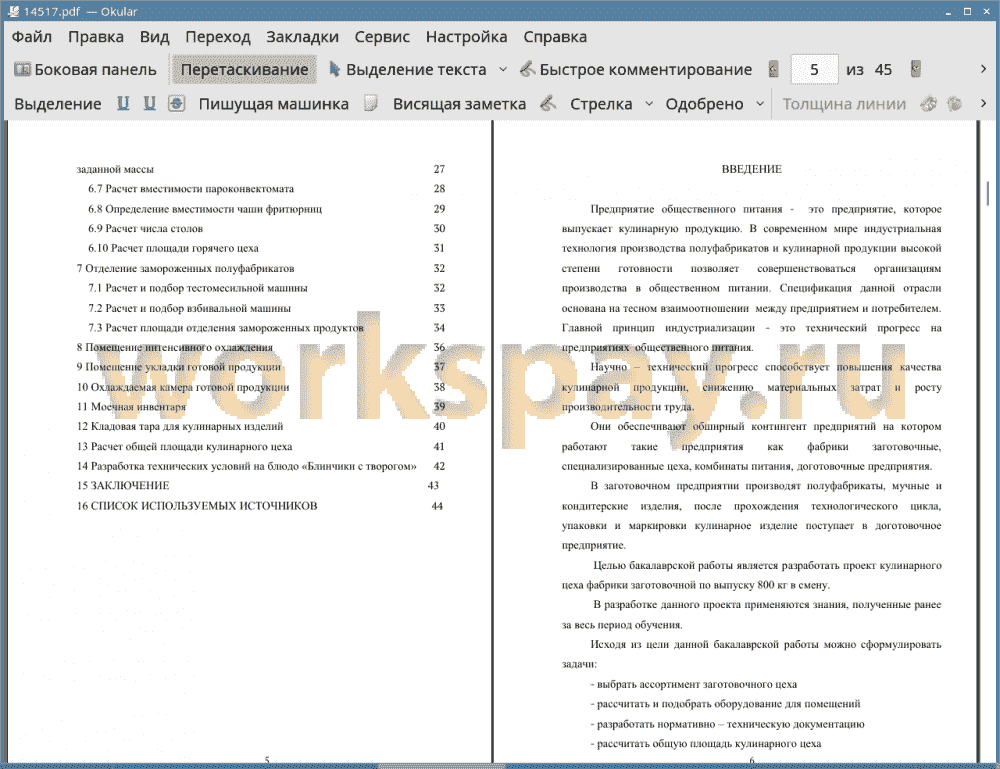Expand the hidden main toolbar items chevron

[983, 70]
